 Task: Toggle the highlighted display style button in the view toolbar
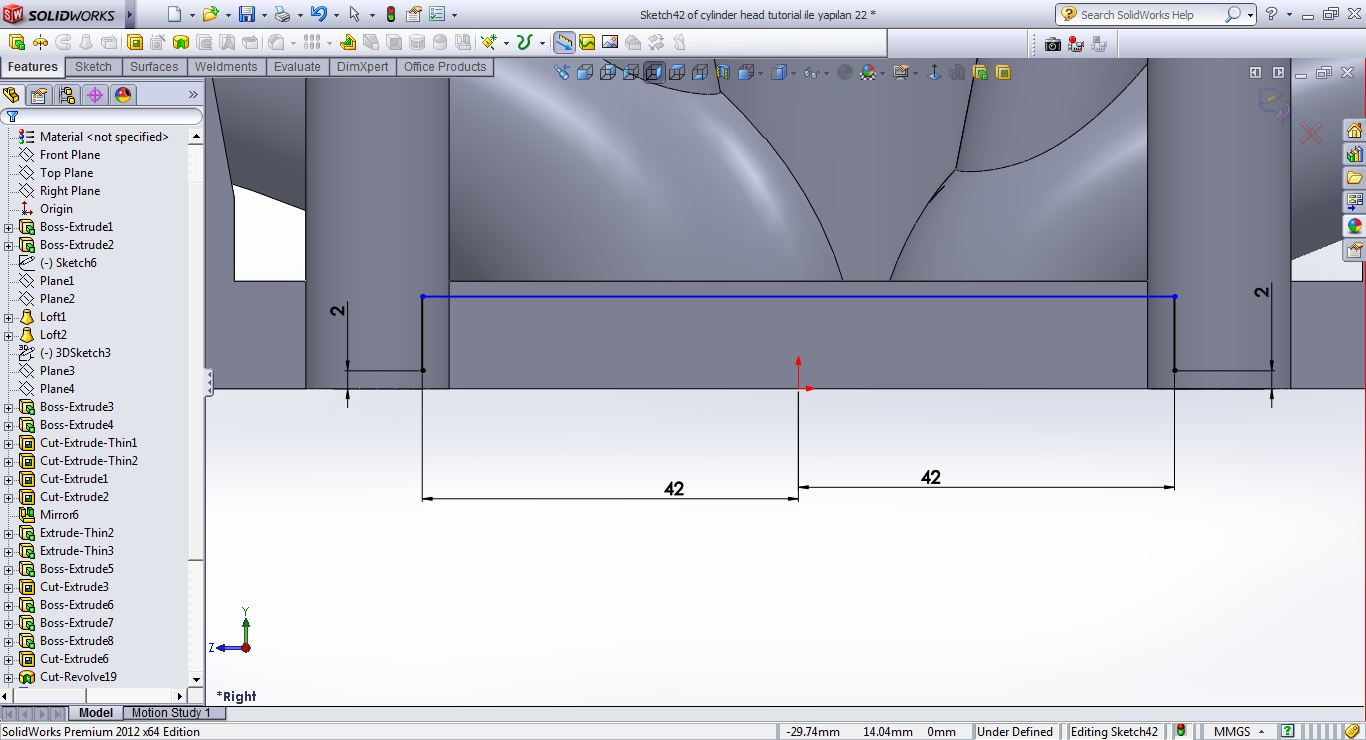pyautogui.click(x=654, y=72)
